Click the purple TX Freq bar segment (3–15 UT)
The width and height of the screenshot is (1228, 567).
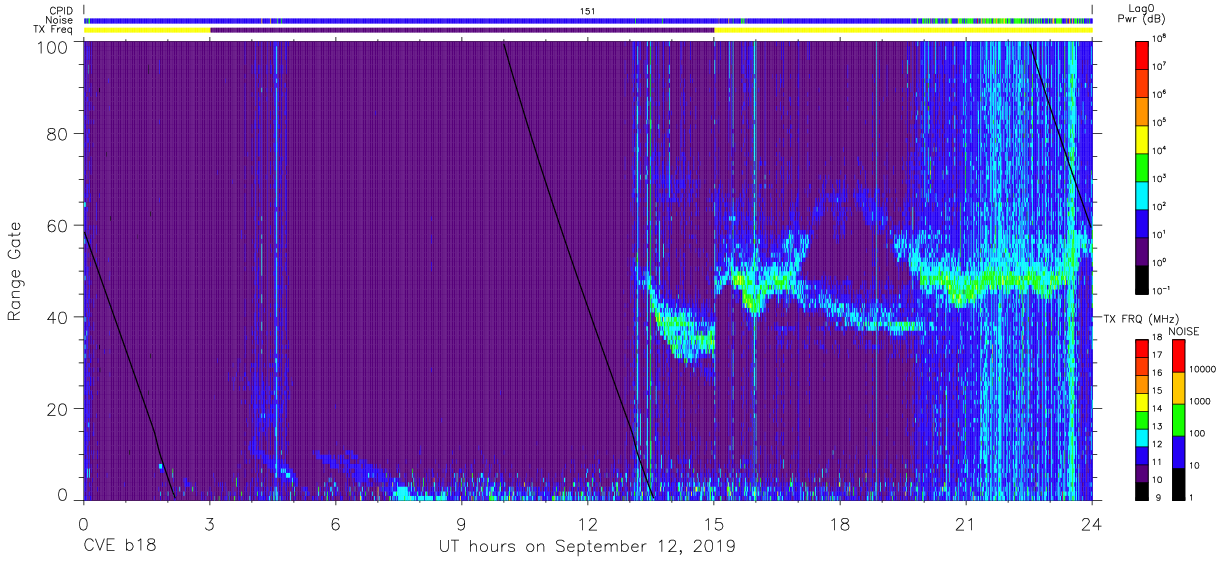click(462, 30)
